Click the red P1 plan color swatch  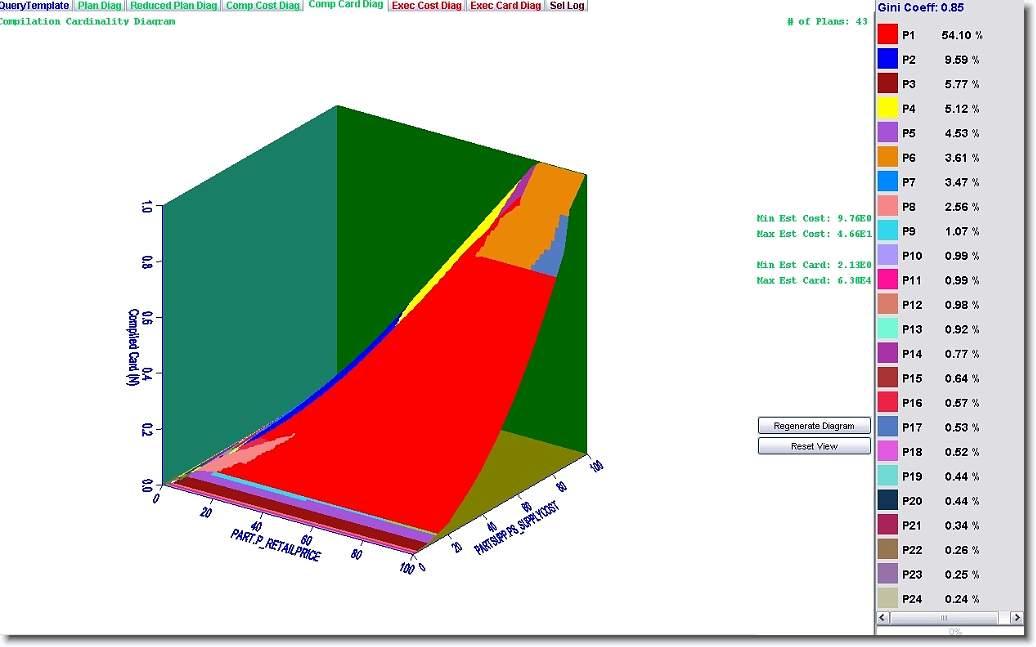[887, 35]
